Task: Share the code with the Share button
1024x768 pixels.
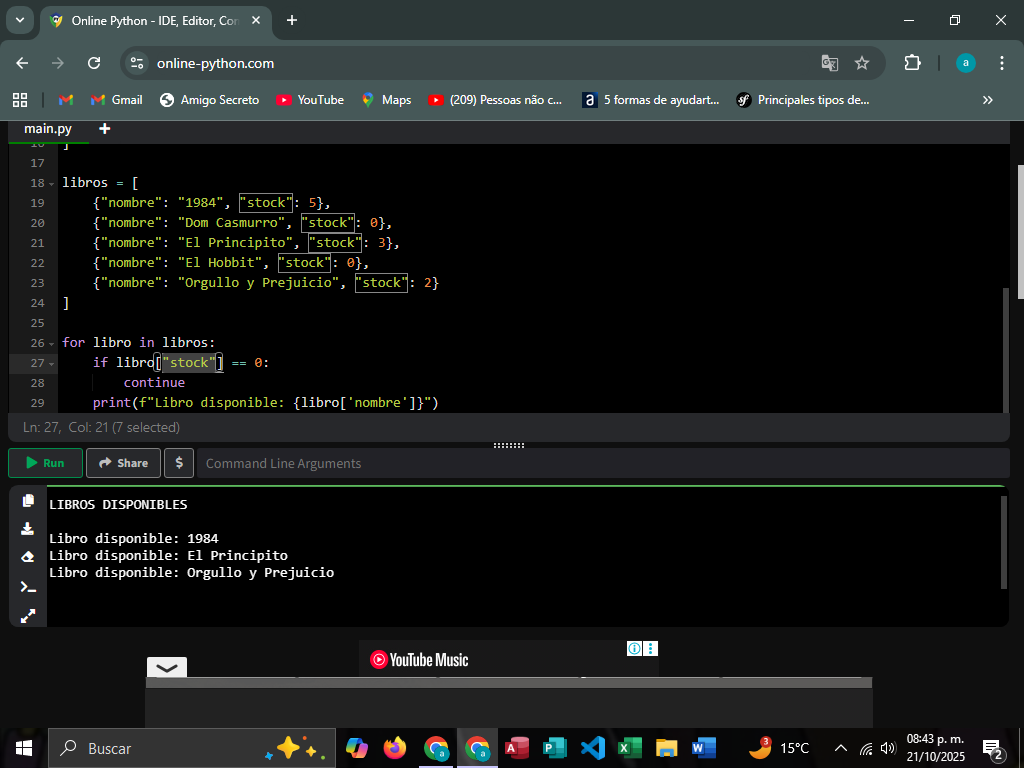Action: pyautogui.click(x=123, y=463)
